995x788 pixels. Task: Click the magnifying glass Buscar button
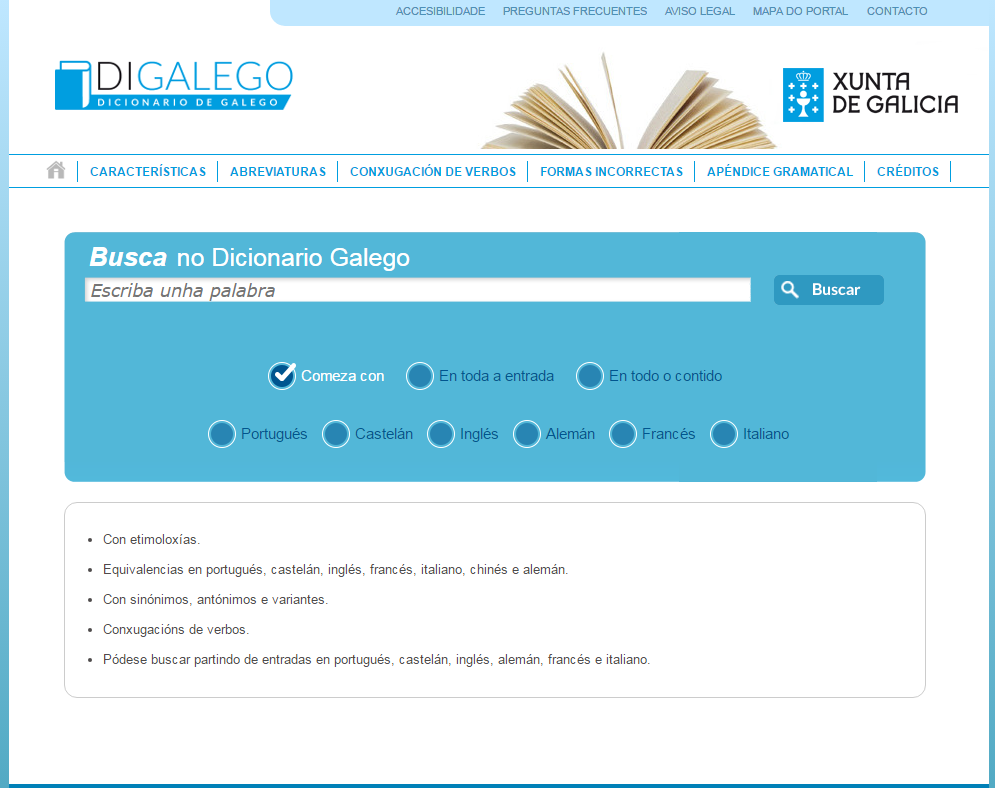point(828,290)
